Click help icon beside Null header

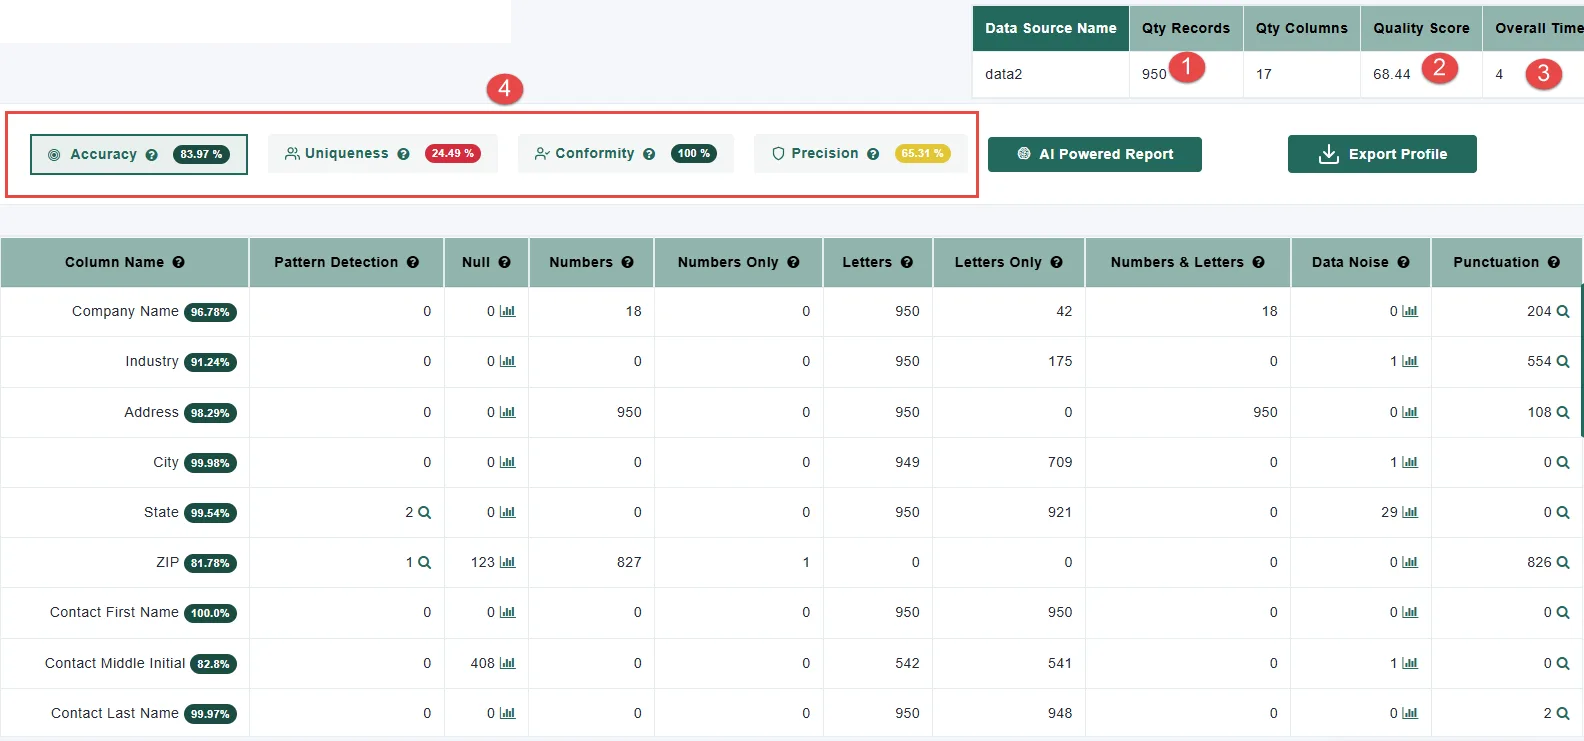pyautogui.click(x=505, y=262)
